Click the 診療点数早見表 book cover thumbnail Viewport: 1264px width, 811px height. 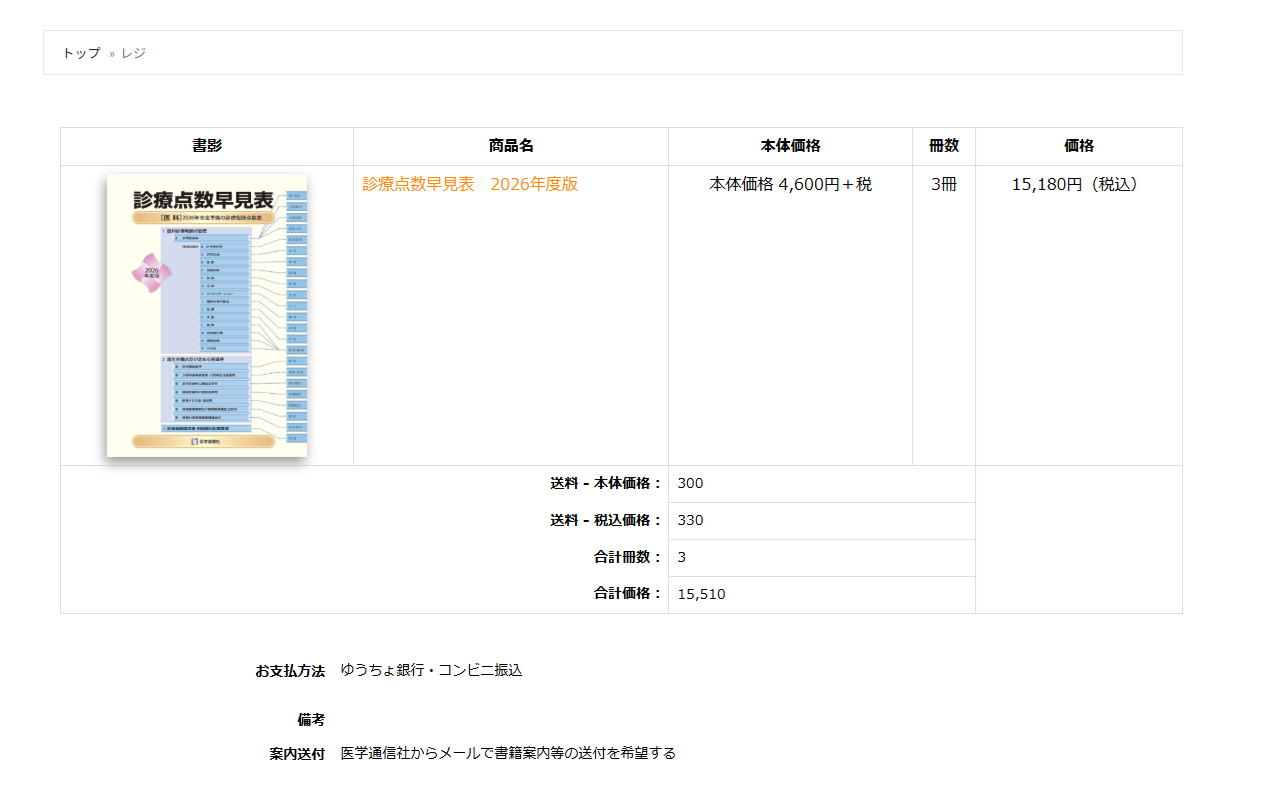tap(207, 315)
